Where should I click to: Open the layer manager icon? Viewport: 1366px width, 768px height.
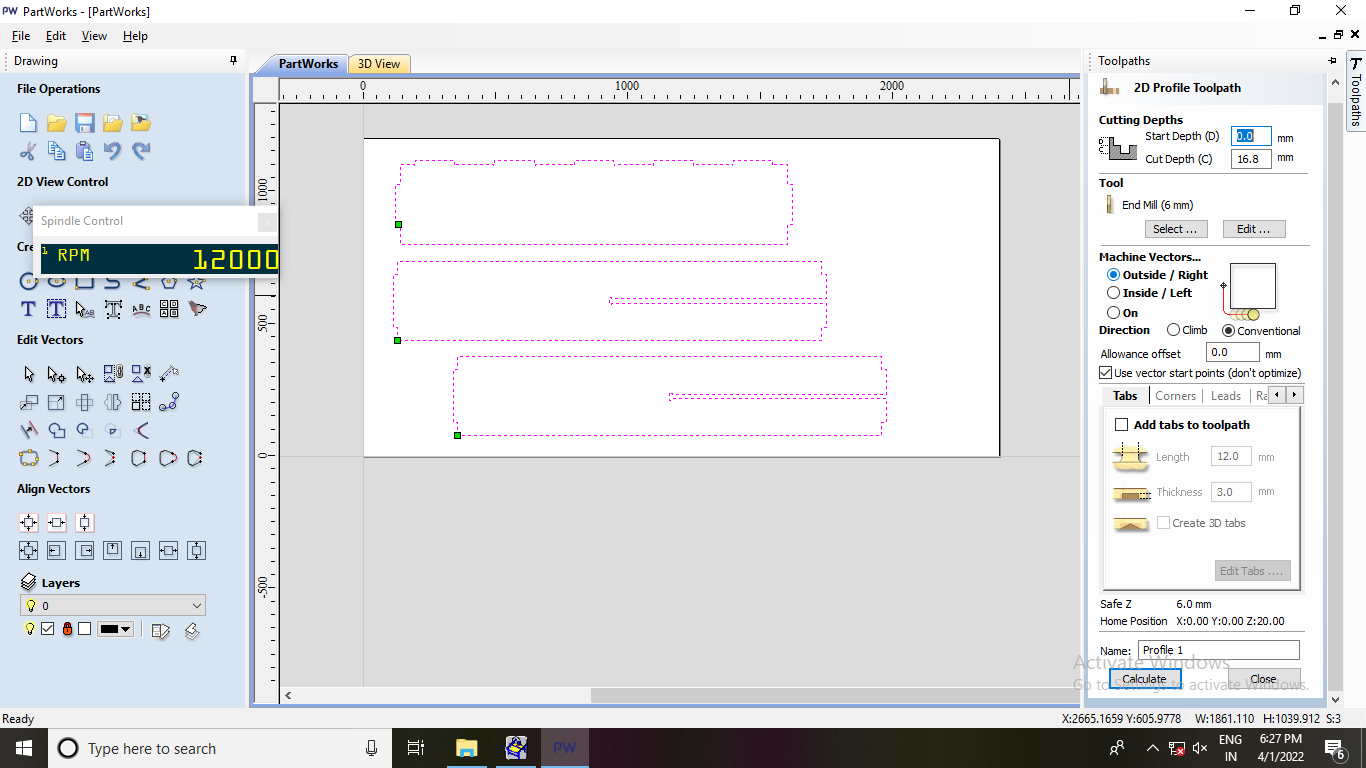click(x=161, y=630)
